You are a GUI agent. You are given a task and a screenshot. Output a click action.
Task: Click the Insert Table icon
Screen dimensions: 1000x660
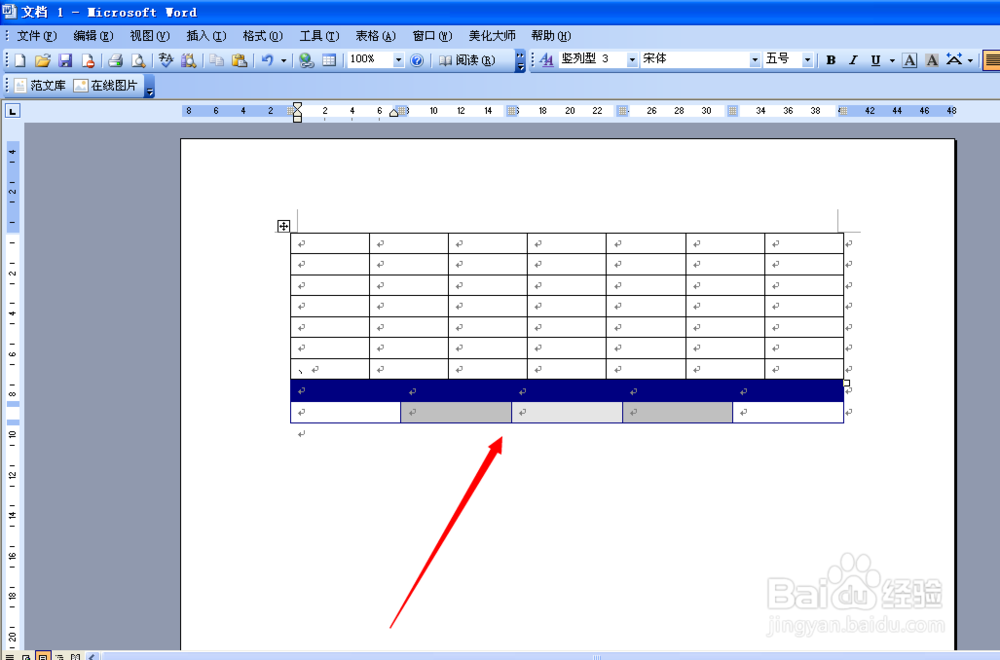point(329,61)
